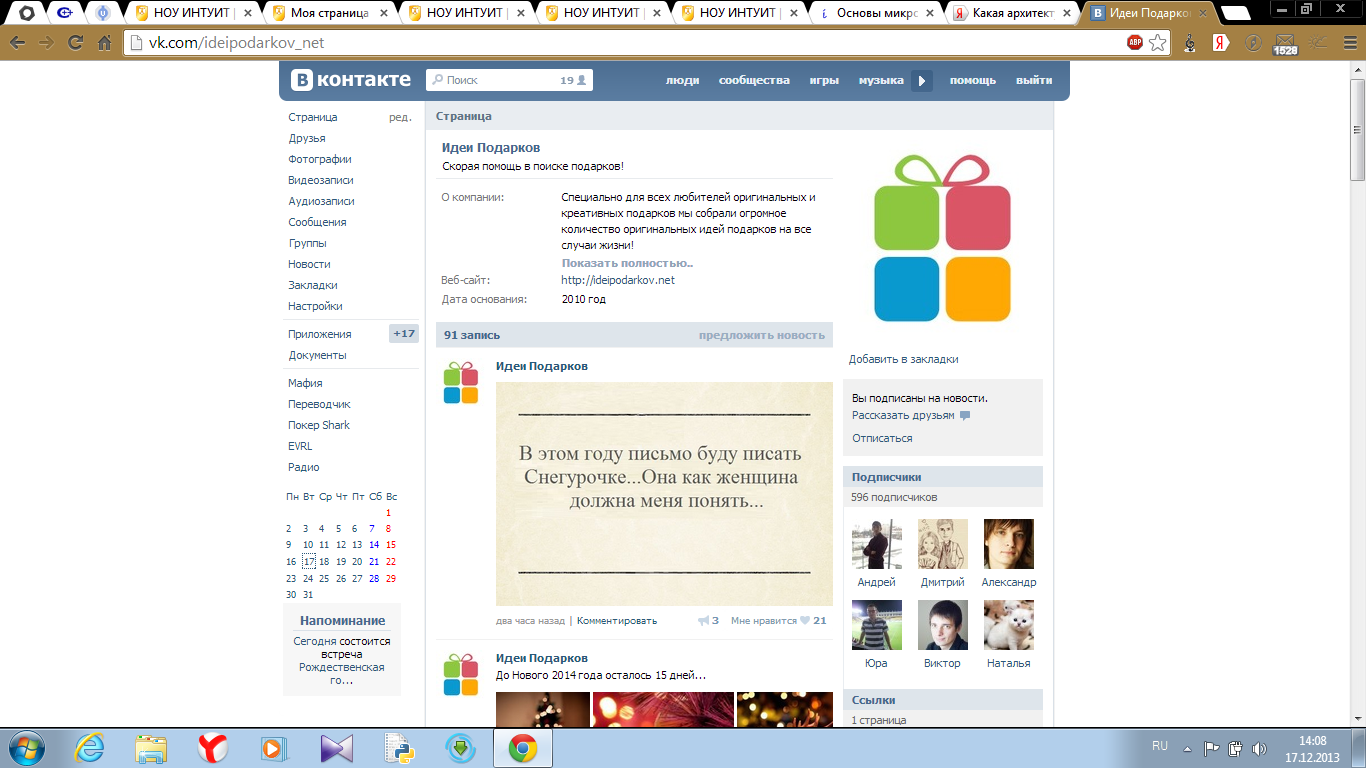Open the green download arrow taskbar app
This screenshot has height=768, width=1366.
tap(460, 748)
